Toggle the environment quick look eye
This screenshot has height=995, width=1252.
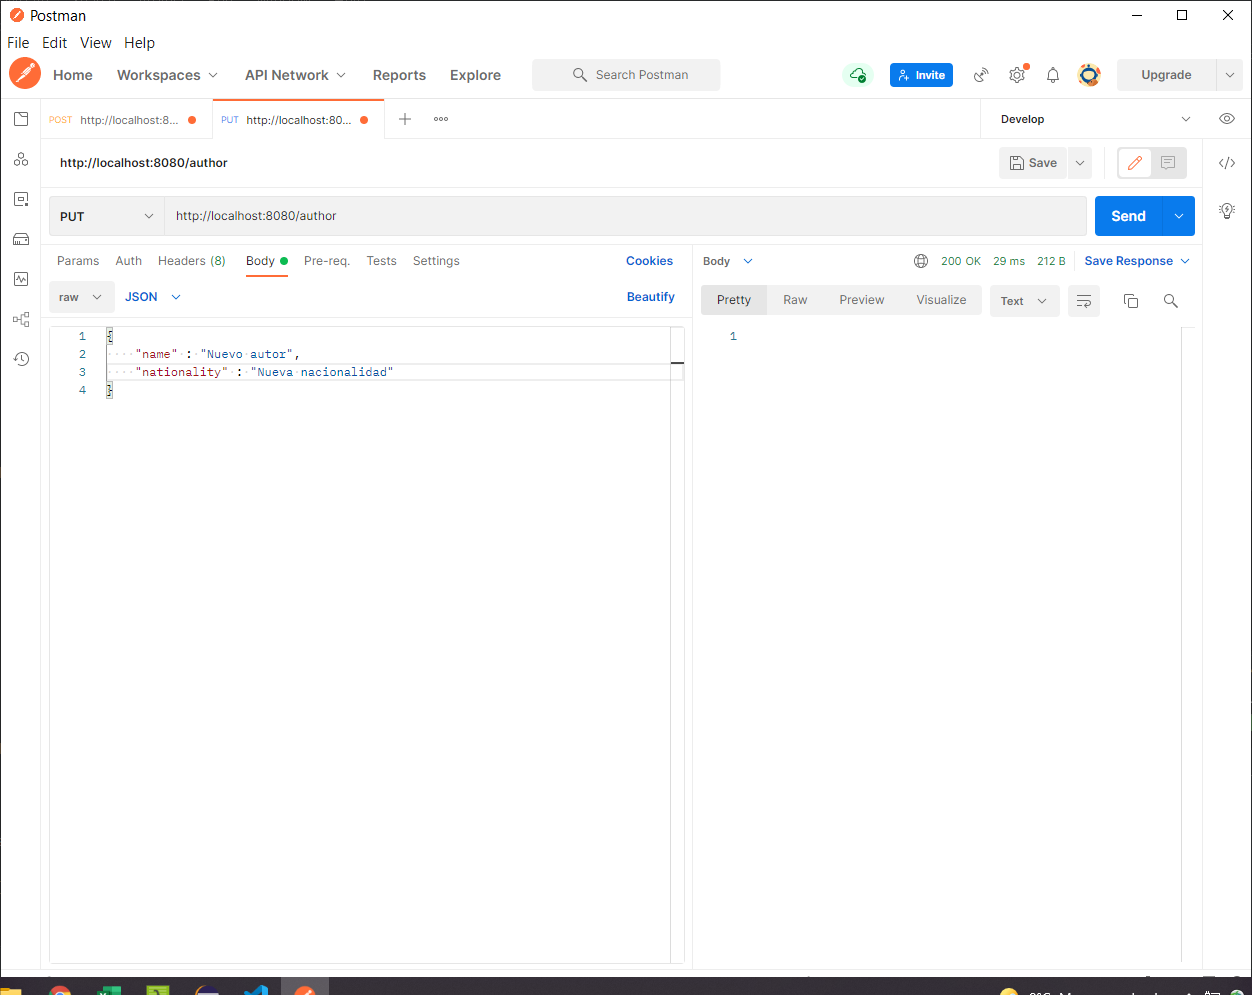click(1227, 119)
